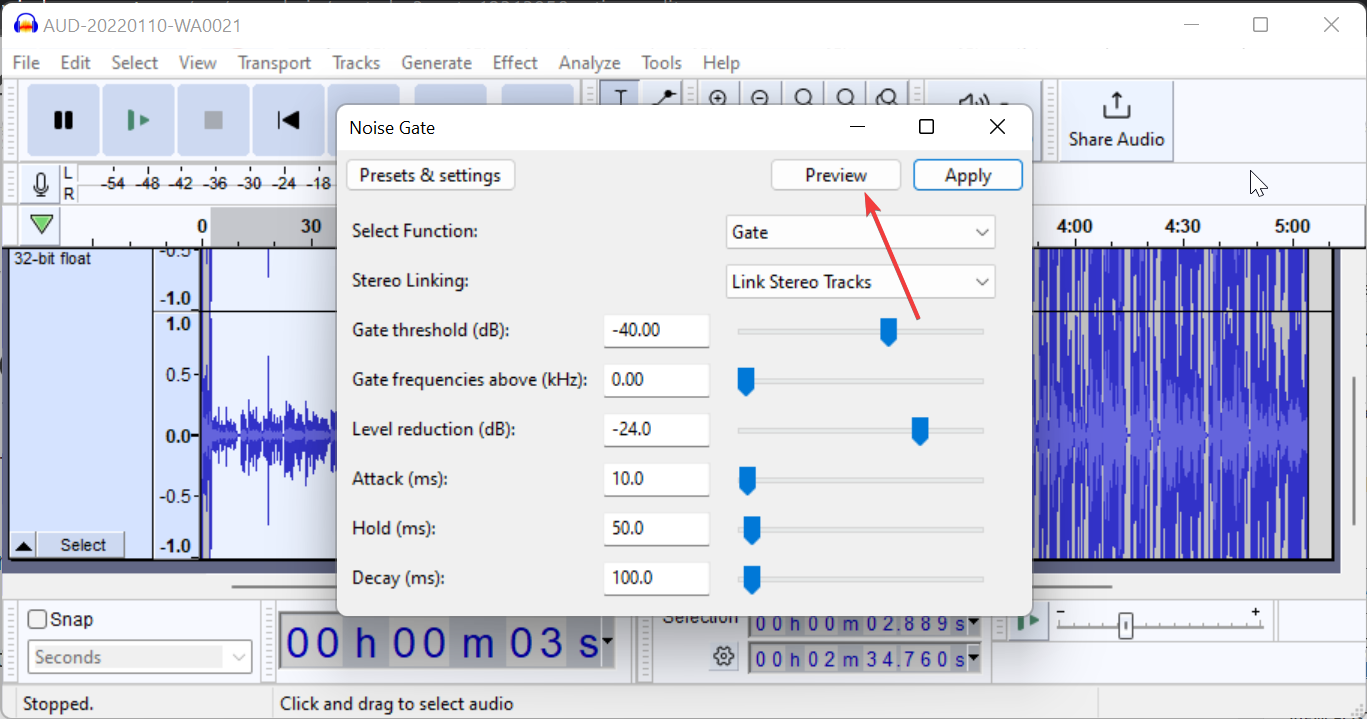Click the speaker playback volume icon
This screenshot has height=719, width=1367.
click(x=973, y=100)
